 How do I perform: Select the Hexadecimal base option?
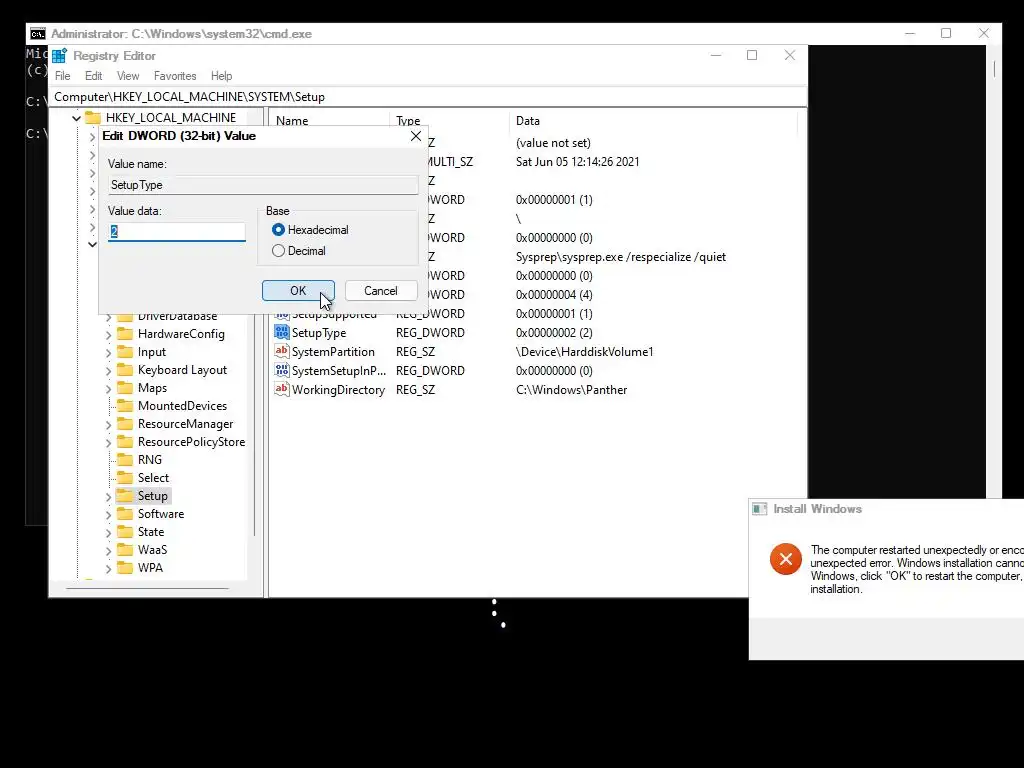[278, 230]
